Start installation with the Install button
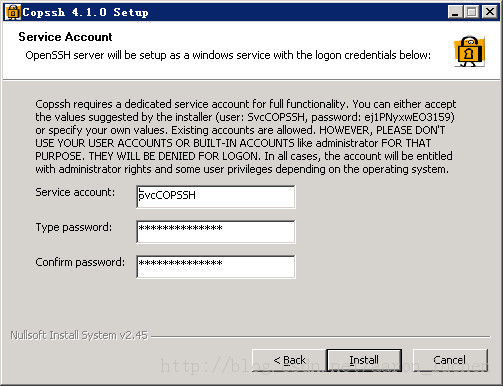Viewport: 503px width, 386px height. click(x=364, y=360)
